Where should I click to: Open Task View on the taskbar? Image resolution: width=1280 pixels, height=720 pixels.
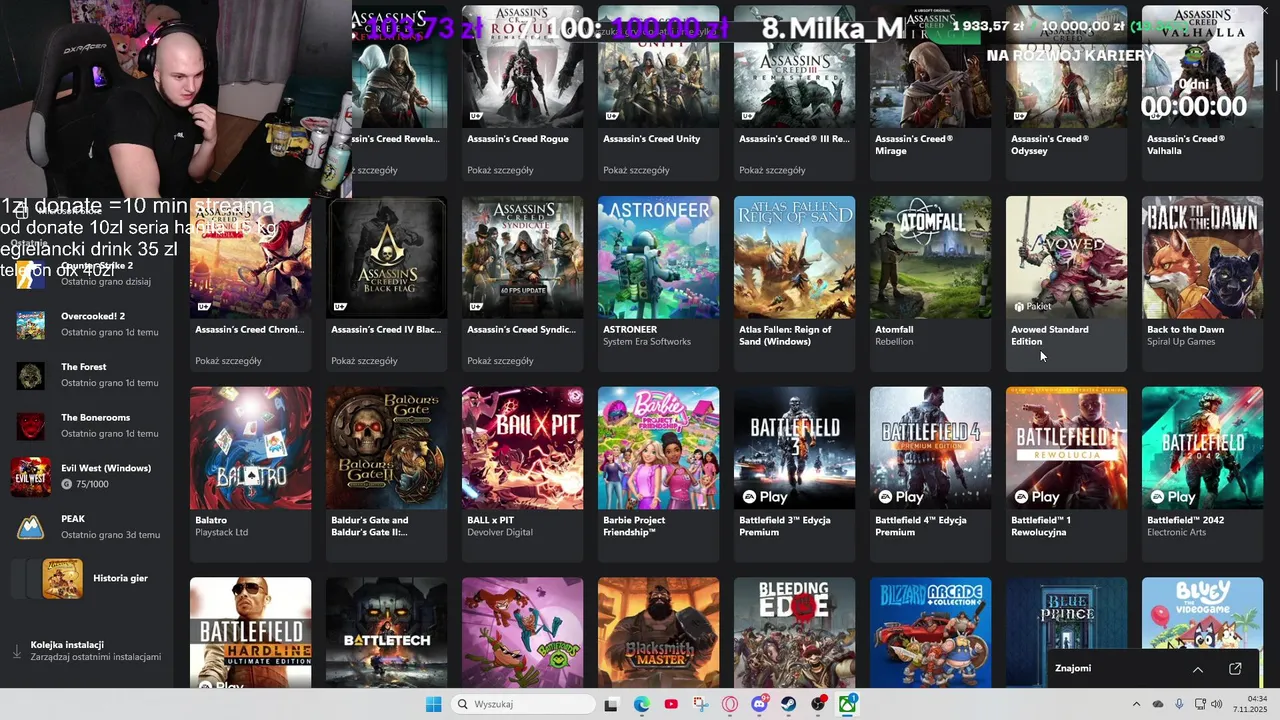coord(611,704)
